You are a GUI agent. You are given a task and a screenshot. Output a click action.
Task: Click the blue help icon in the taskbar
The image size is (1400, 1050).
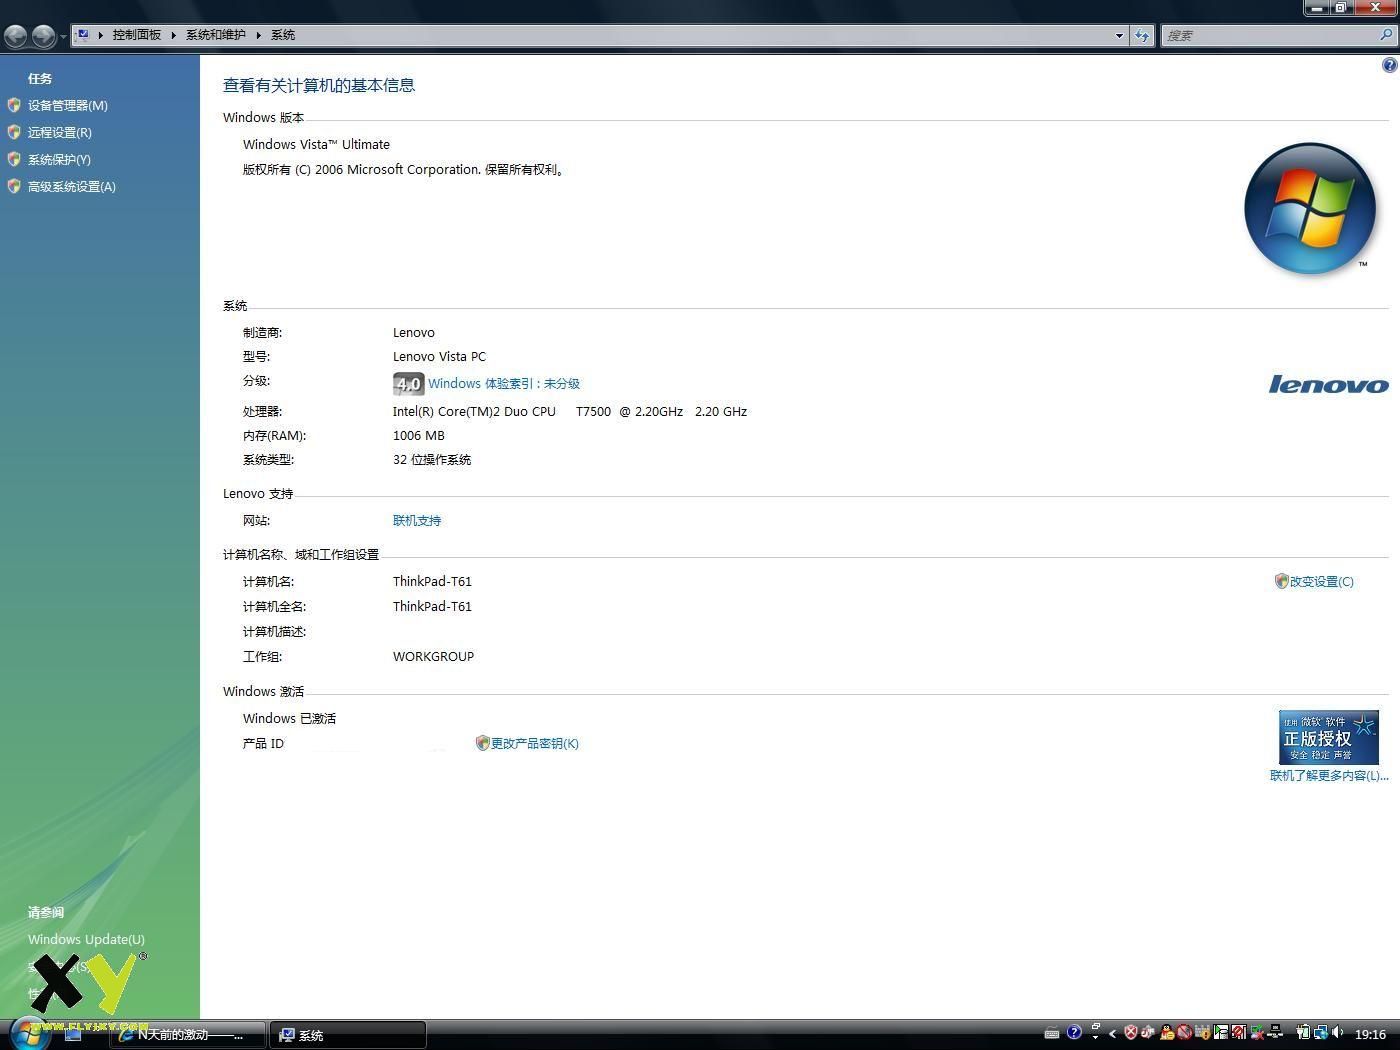[x=1074, y=1032]
